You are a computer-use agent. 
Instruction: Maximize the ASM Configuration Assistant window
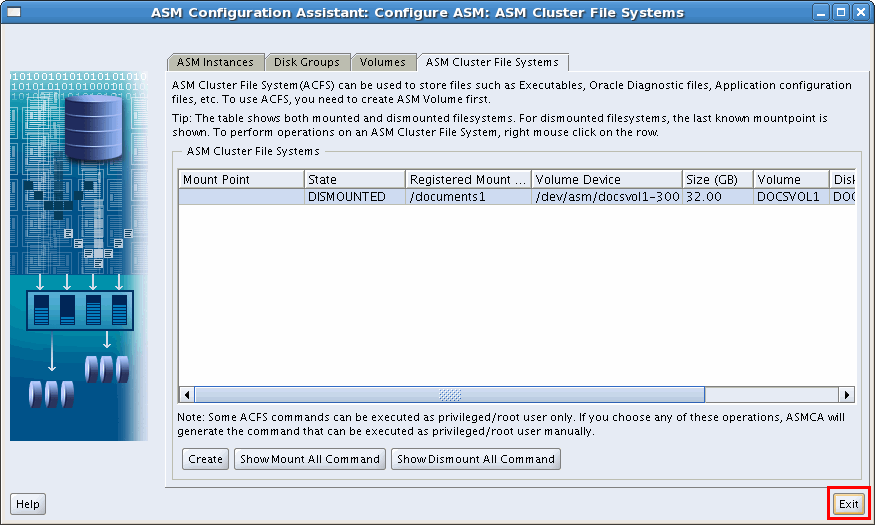(x=841, y=12)
